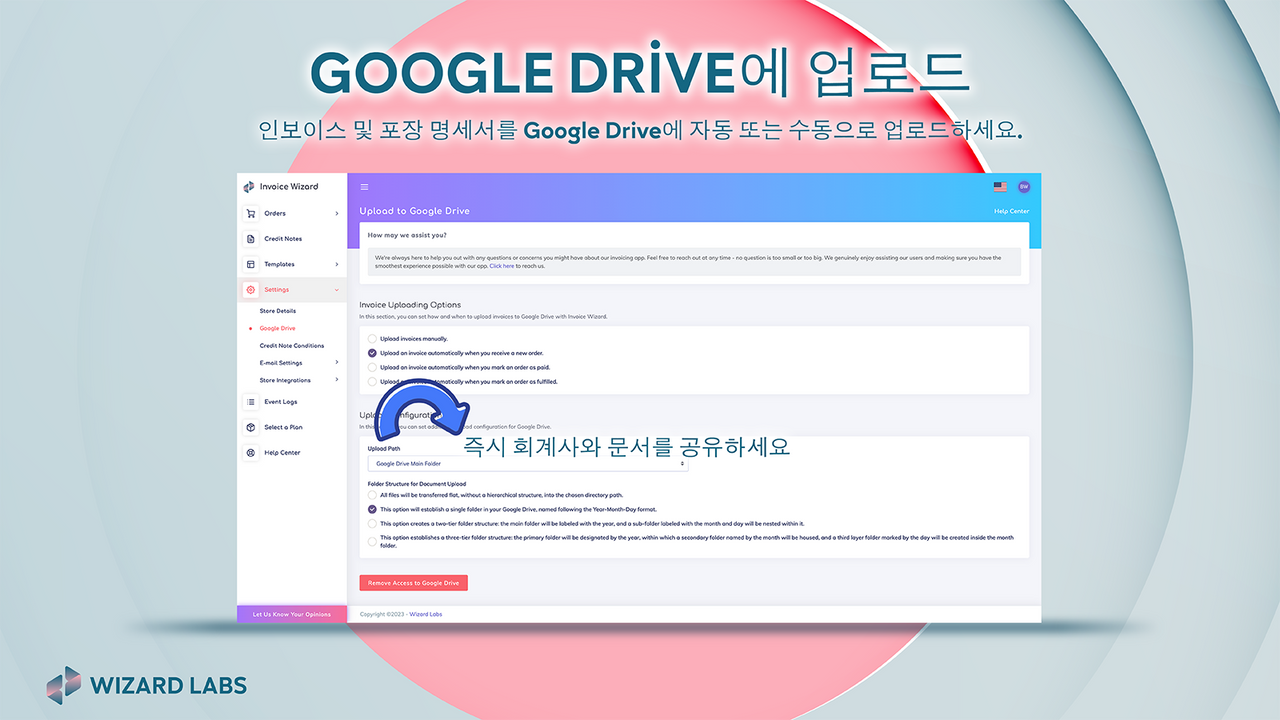The height and width of the screenshot is (720, 1280).
Task: Select flat file transfer structure option
Action: click(372, 495)
